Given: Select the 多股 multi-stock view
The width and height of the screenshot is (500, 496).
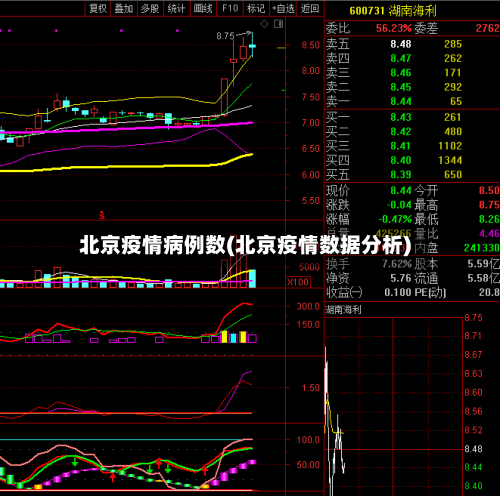Looking at the screenshot, I should click(x=150, y=8).
